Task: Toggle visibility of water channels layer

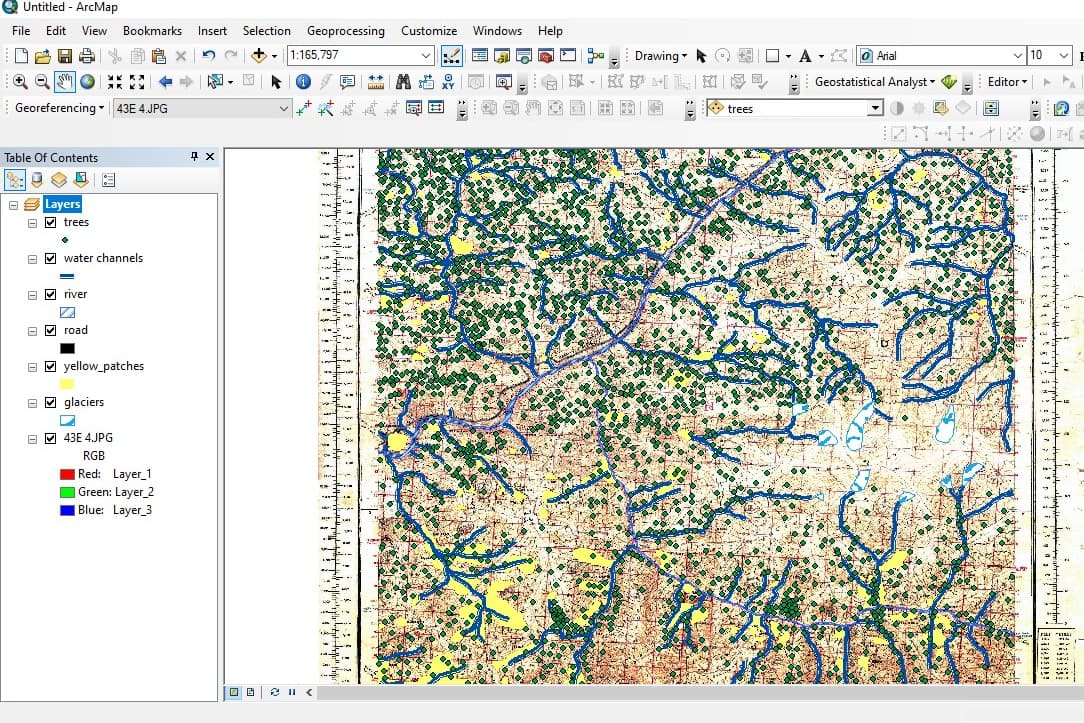Action: pos(50,259)
